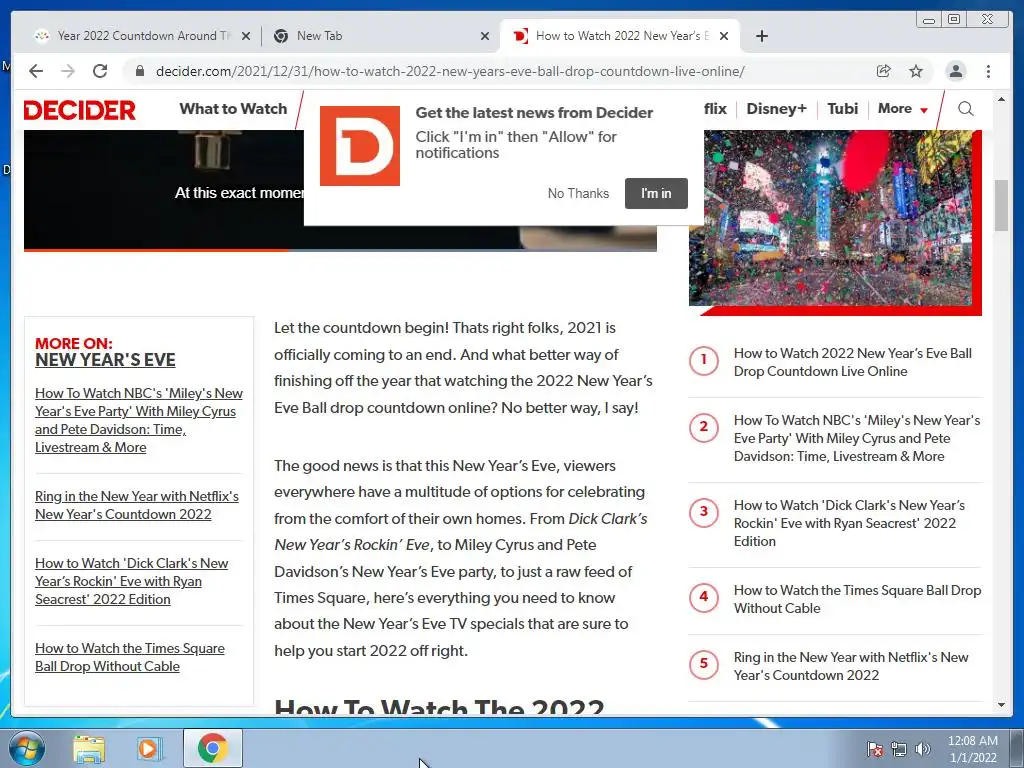Image resolution: width=1024 pixels, height=768 pixels.
Task: Close the How to Watch 2022 tab
Action: [724, 36]
